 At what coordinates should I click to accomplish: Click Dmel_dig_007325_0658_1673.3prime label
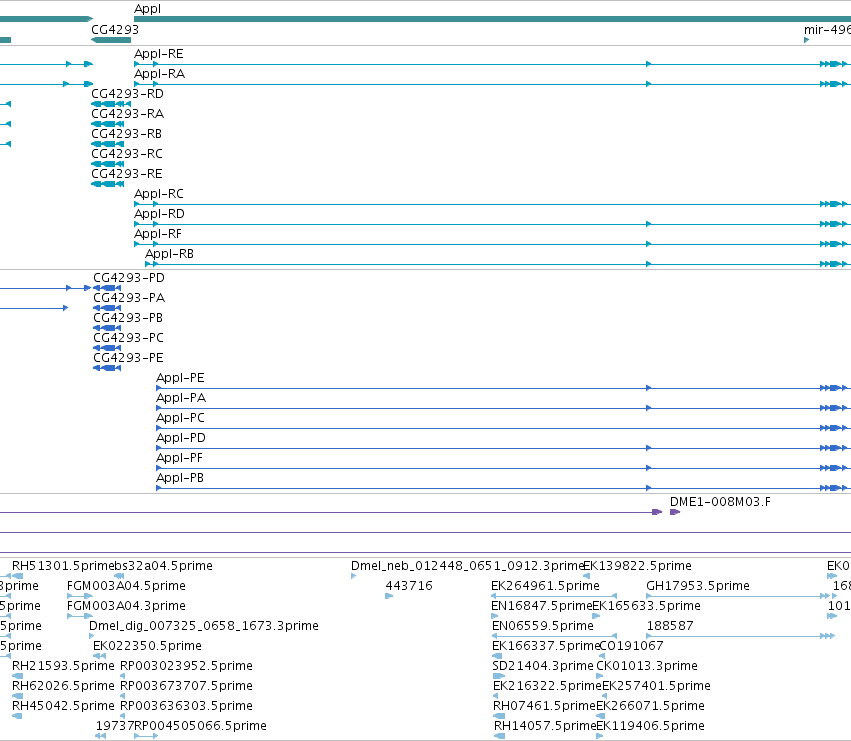204,626
